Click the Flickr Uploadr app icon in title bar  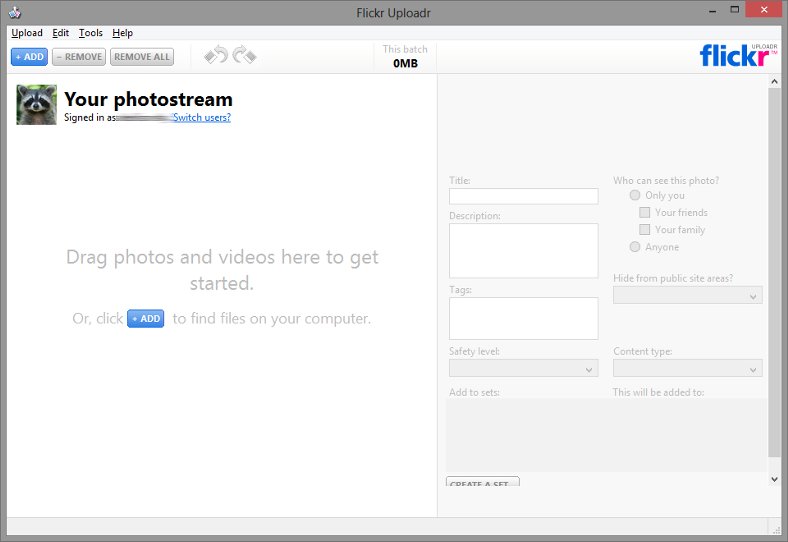[x=15, y=12]
